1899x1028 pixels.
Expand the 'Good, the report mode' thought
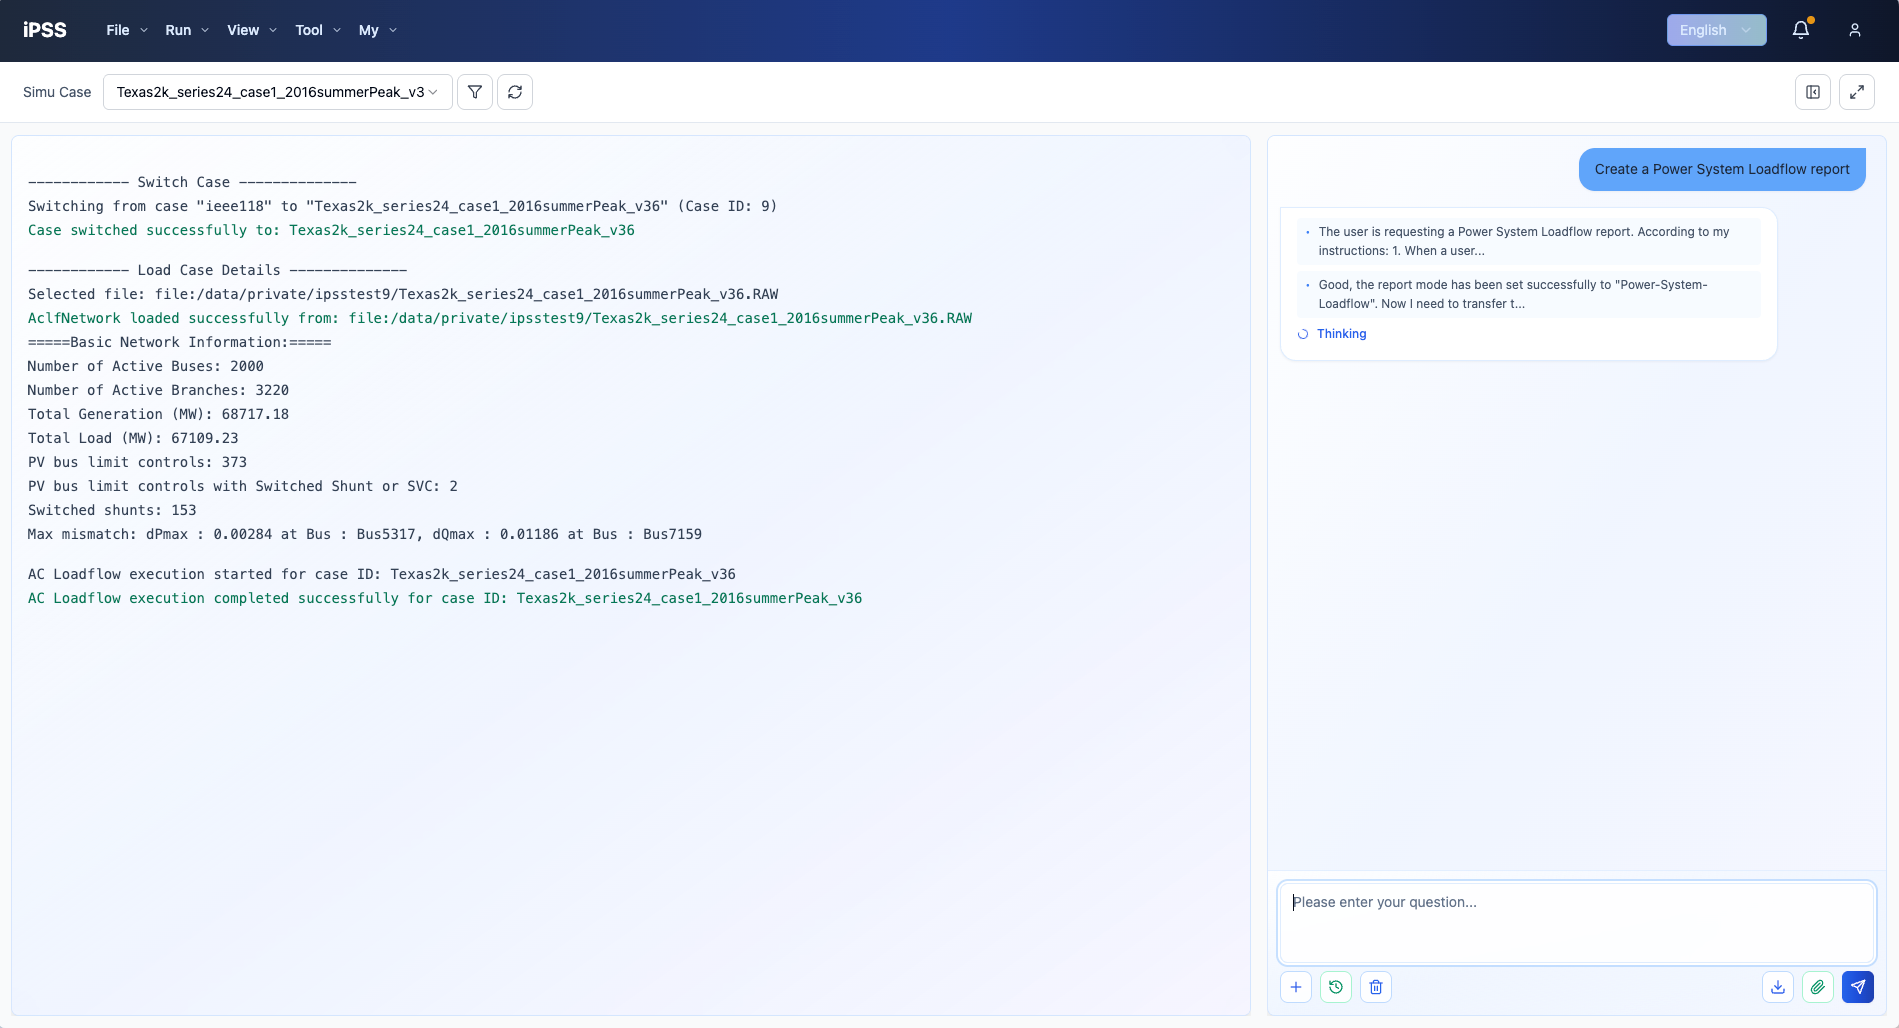coord(1528,294)
